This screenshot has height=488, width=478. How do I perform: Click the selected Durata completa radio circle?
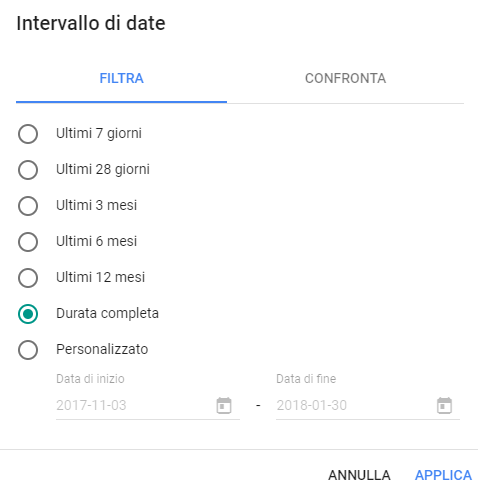[28, 314]
